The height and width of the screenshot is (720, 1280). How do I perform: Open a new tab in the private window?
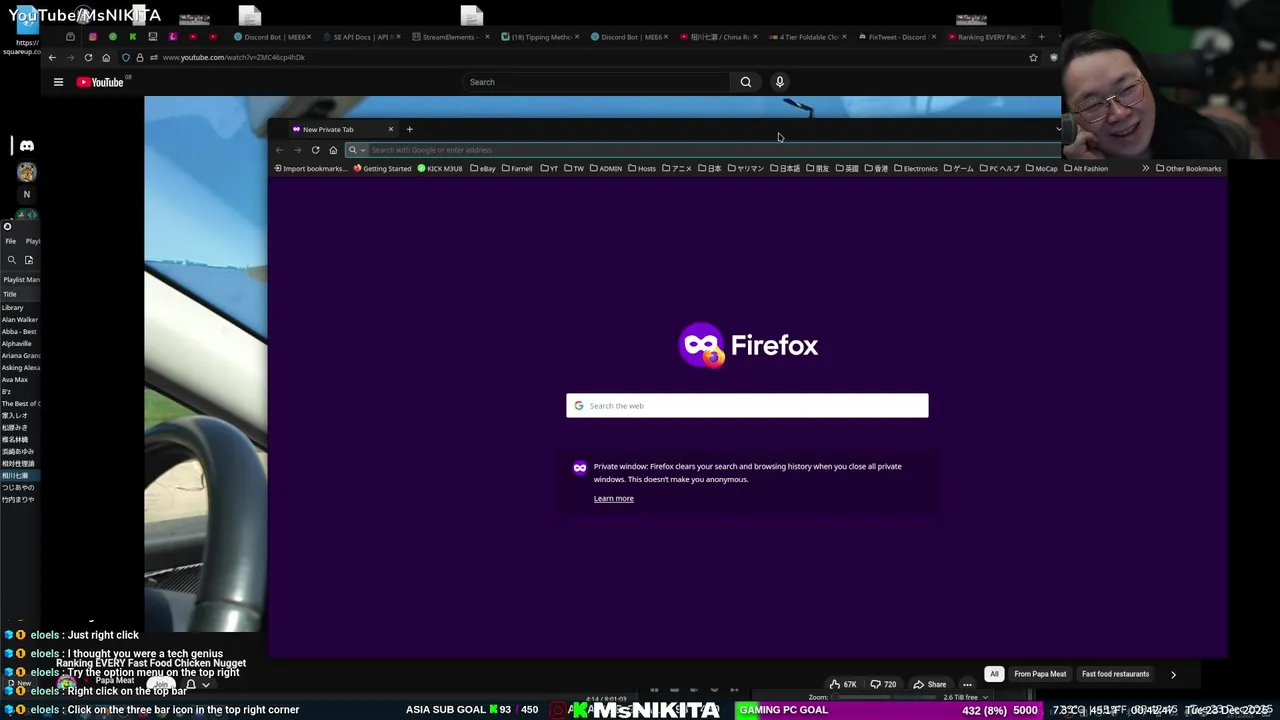409,129
